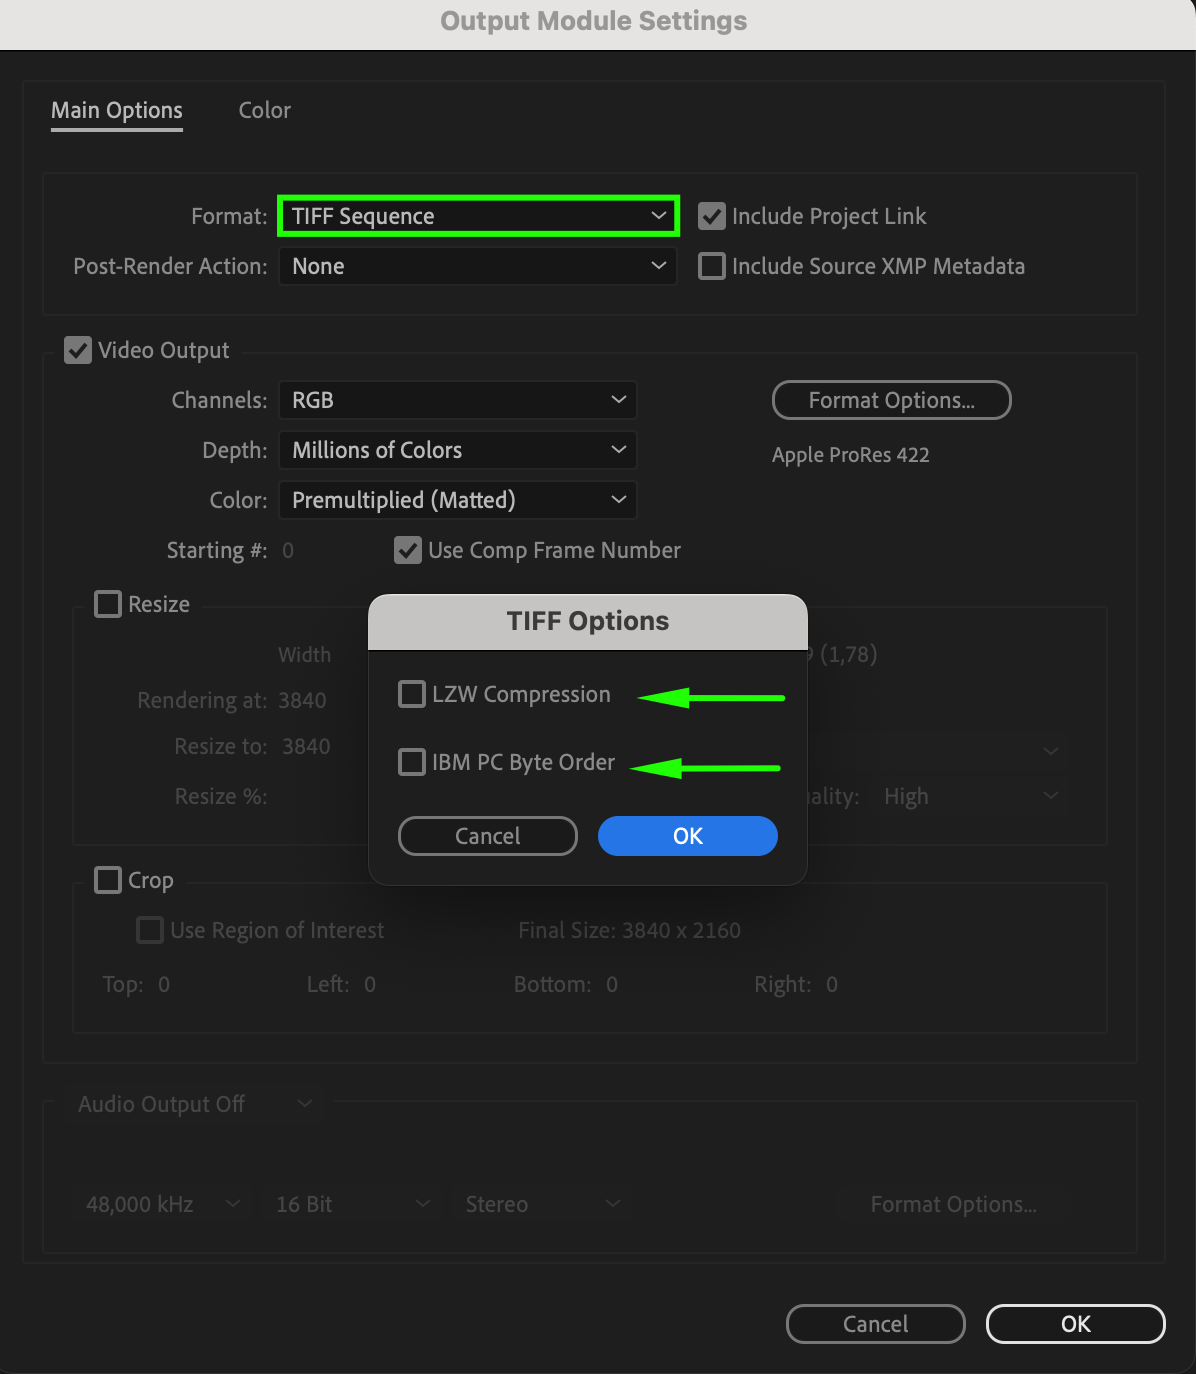The width and height of the screenshot is (1196, 1374).
Task: Enable Include Source XMP Metadata
Action: point(712,266)
